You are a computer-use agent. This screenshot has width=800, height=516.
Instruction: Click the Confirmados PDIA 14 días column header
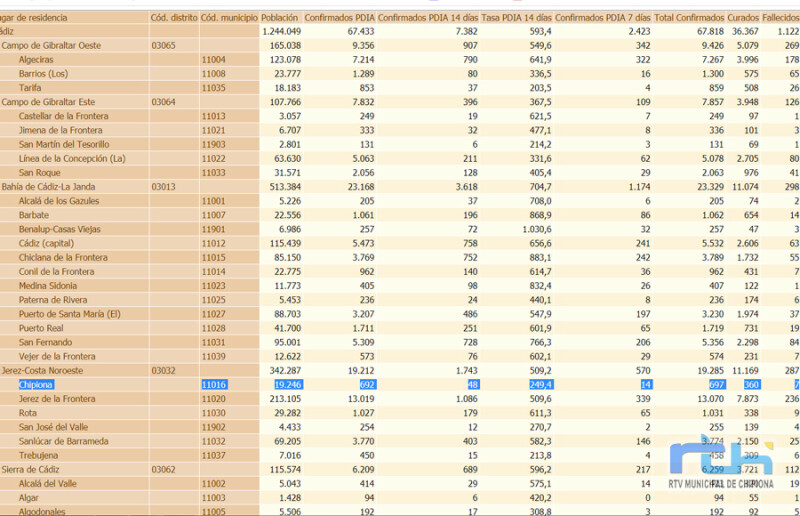point(428,18)
